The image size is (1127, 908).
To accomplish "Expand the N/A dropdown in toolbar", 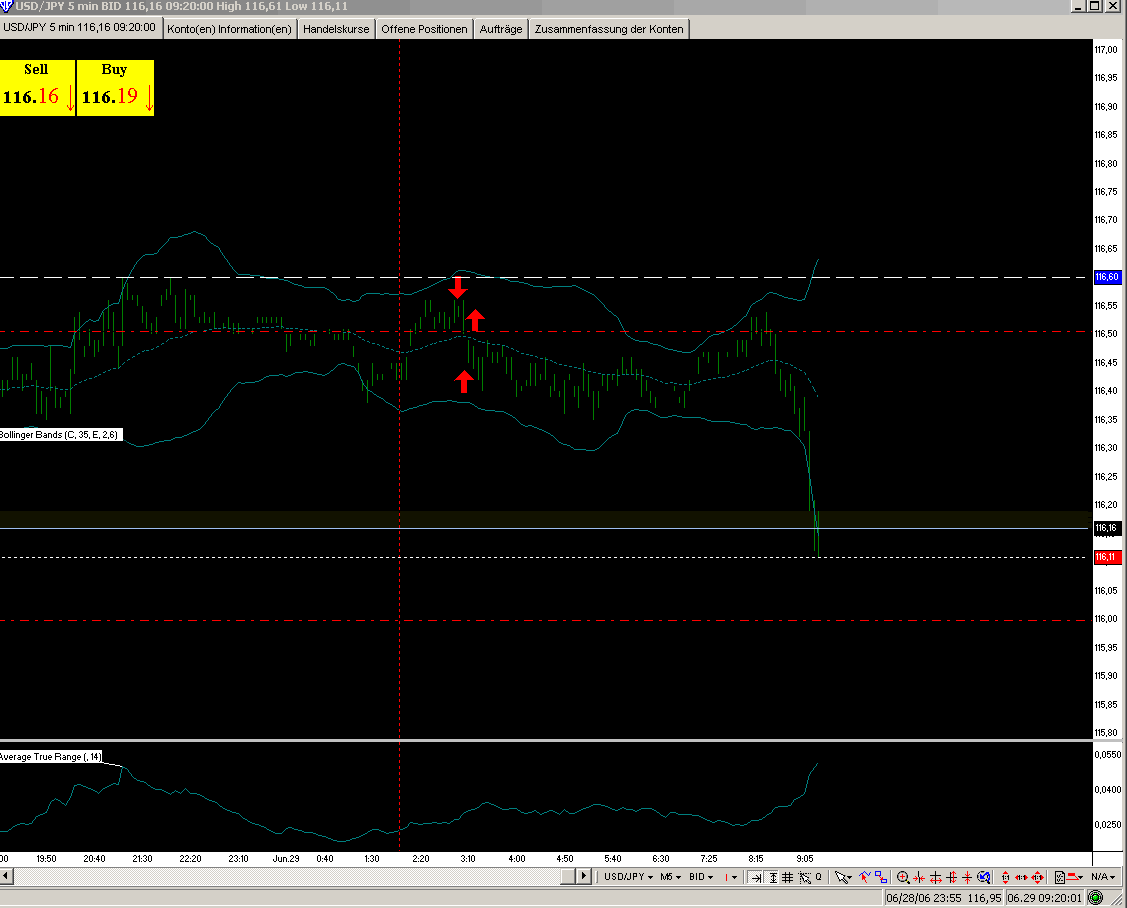I will click(1103, 877).
